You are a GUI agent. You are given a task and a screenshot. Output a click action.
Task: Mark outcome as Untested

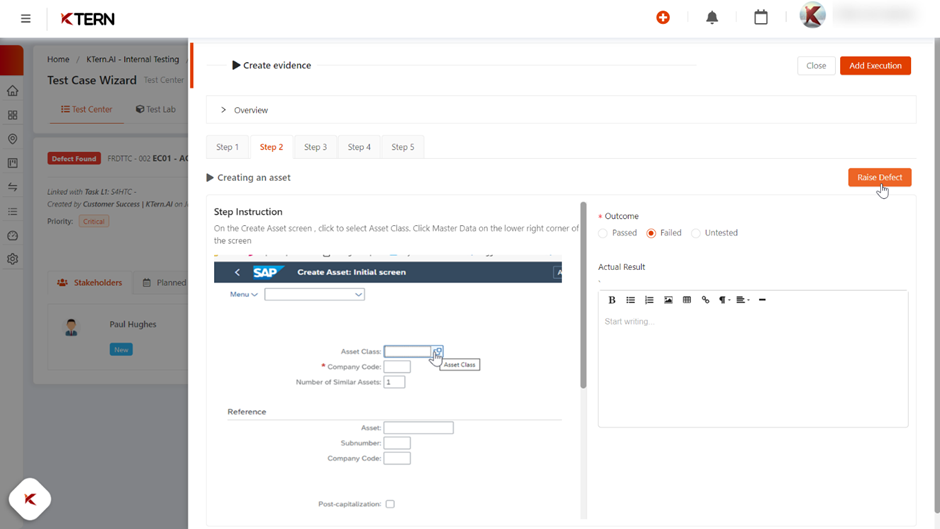[696, 233]
